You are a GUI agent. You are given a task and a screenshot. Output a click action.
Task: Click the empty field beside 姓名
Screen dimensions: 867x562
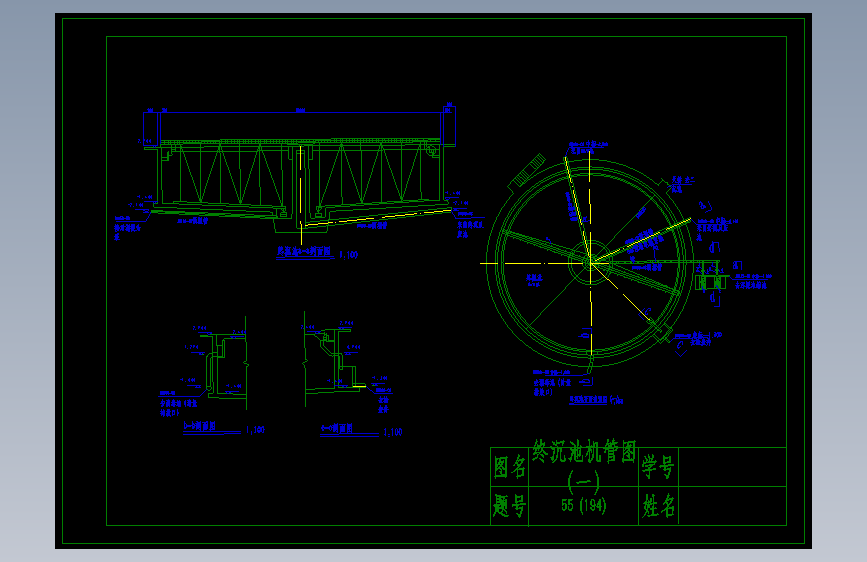(732, 506)
